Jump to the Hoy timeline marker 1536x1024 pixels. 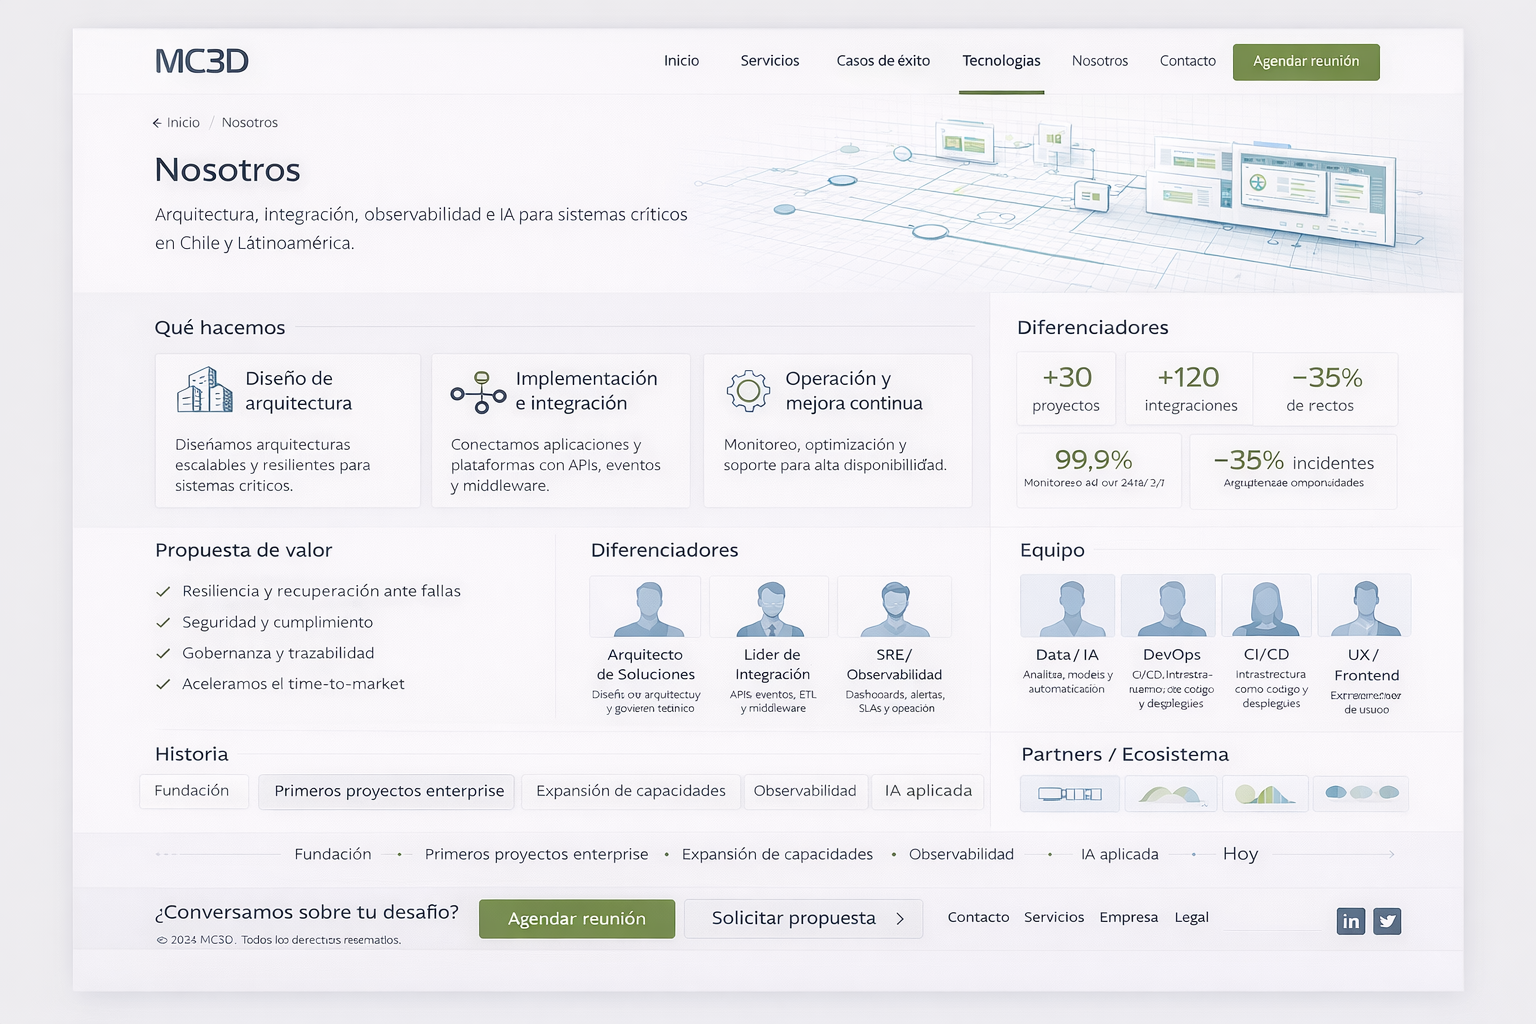click(x=1240, y=854)
